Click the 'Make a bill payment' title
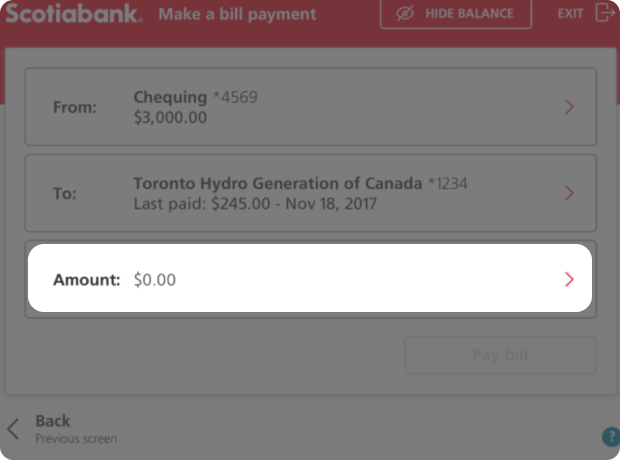 [238, 15]
